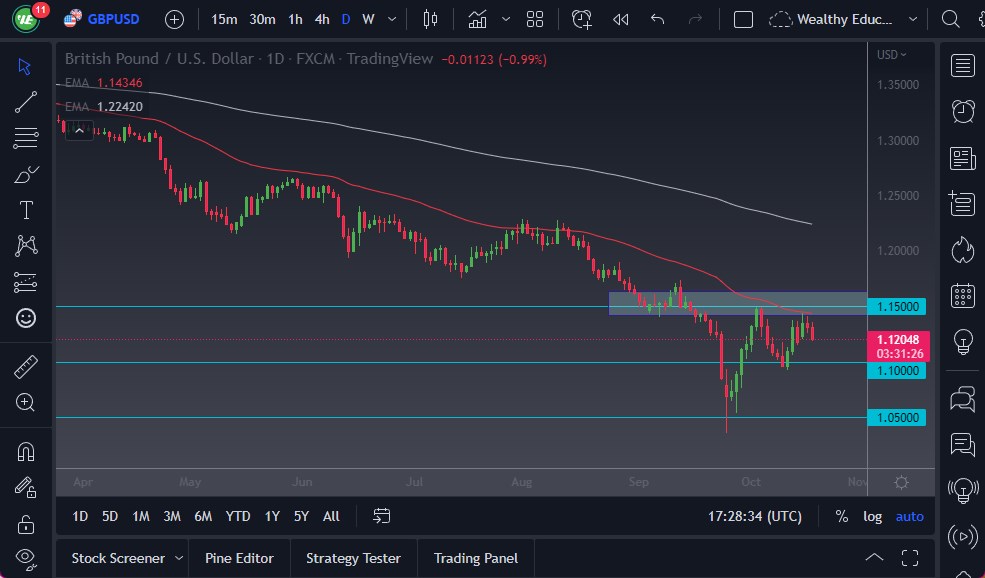Set date range to YTD
The height and width of the screenshot is (578, 985).
(x=237, y=516)
